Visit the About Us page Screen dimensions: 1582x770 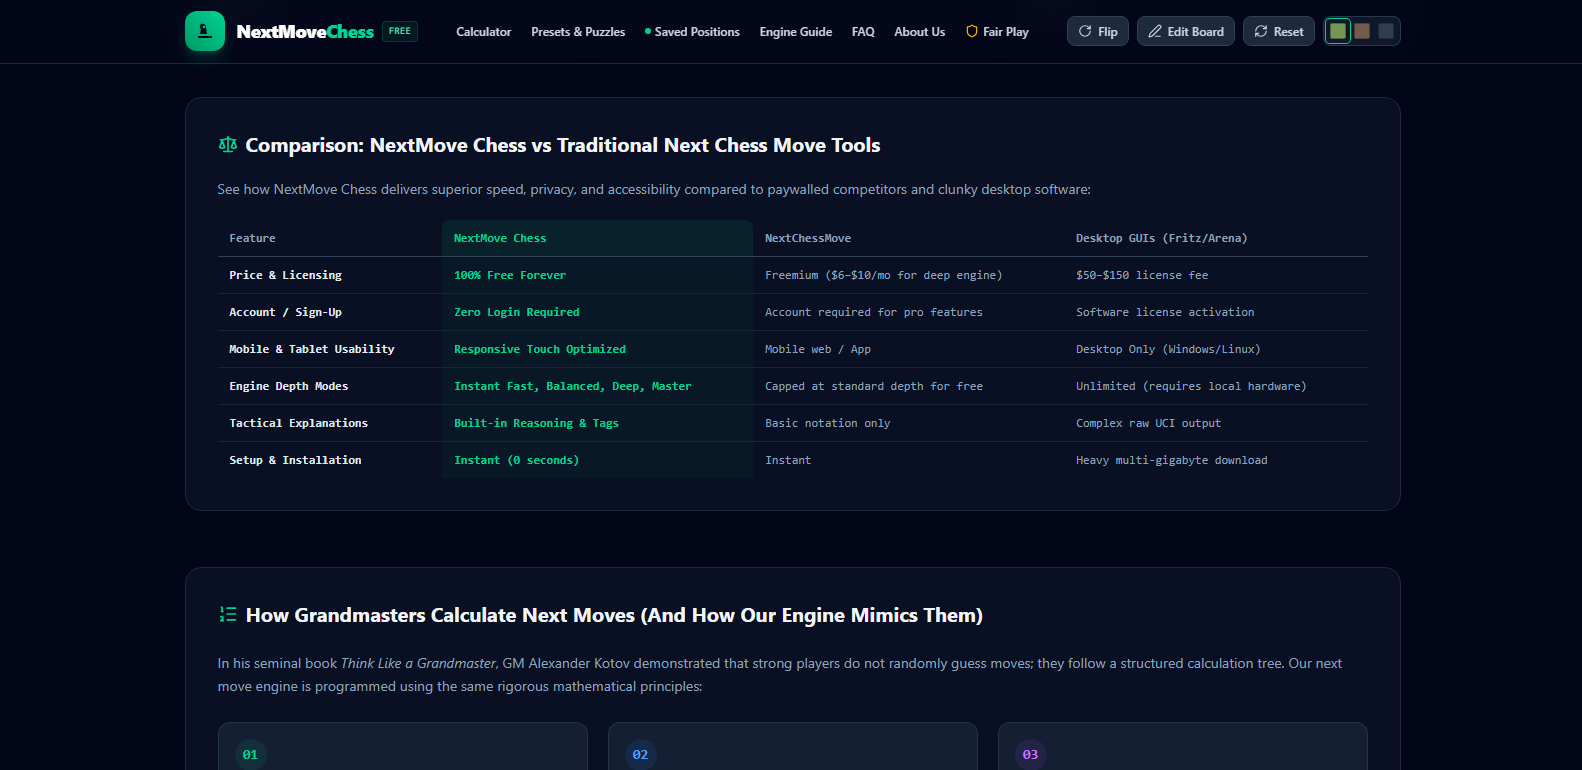tap(920, 32)
